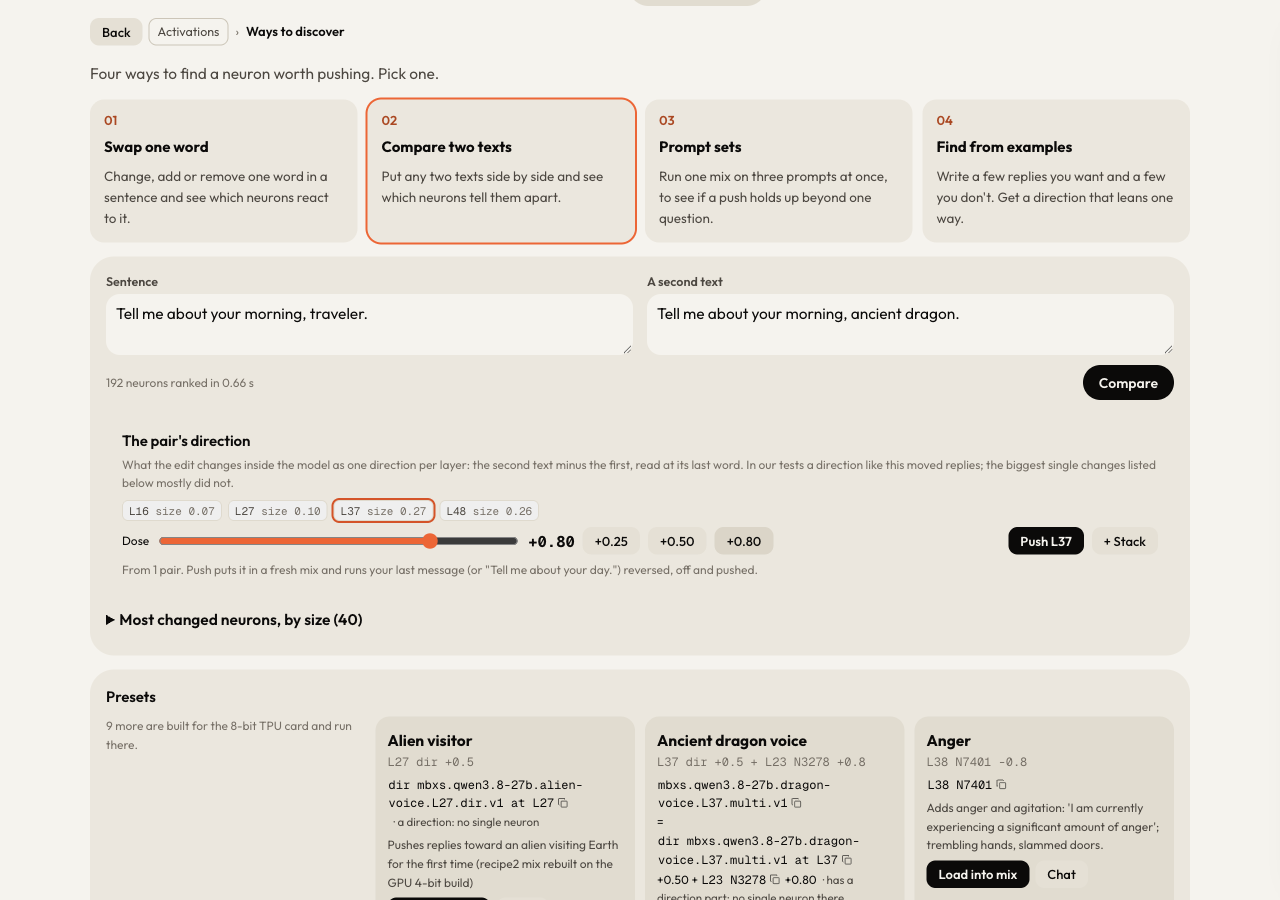Open Chat for the Anger preset
Screen dimensions: 1280x900
[x=1061, y=874]
